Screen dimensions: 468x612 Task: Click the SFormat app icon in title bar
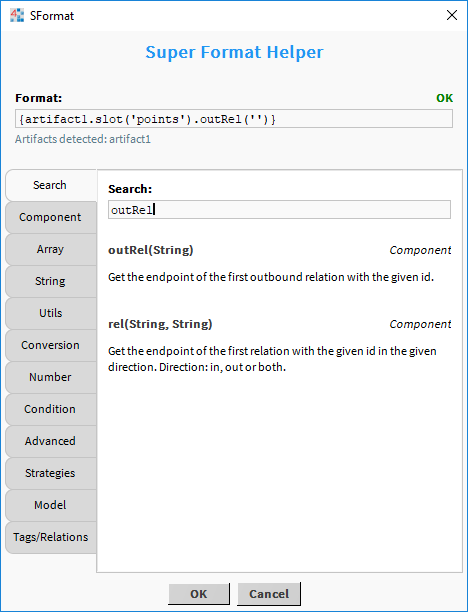click(17, 16)
